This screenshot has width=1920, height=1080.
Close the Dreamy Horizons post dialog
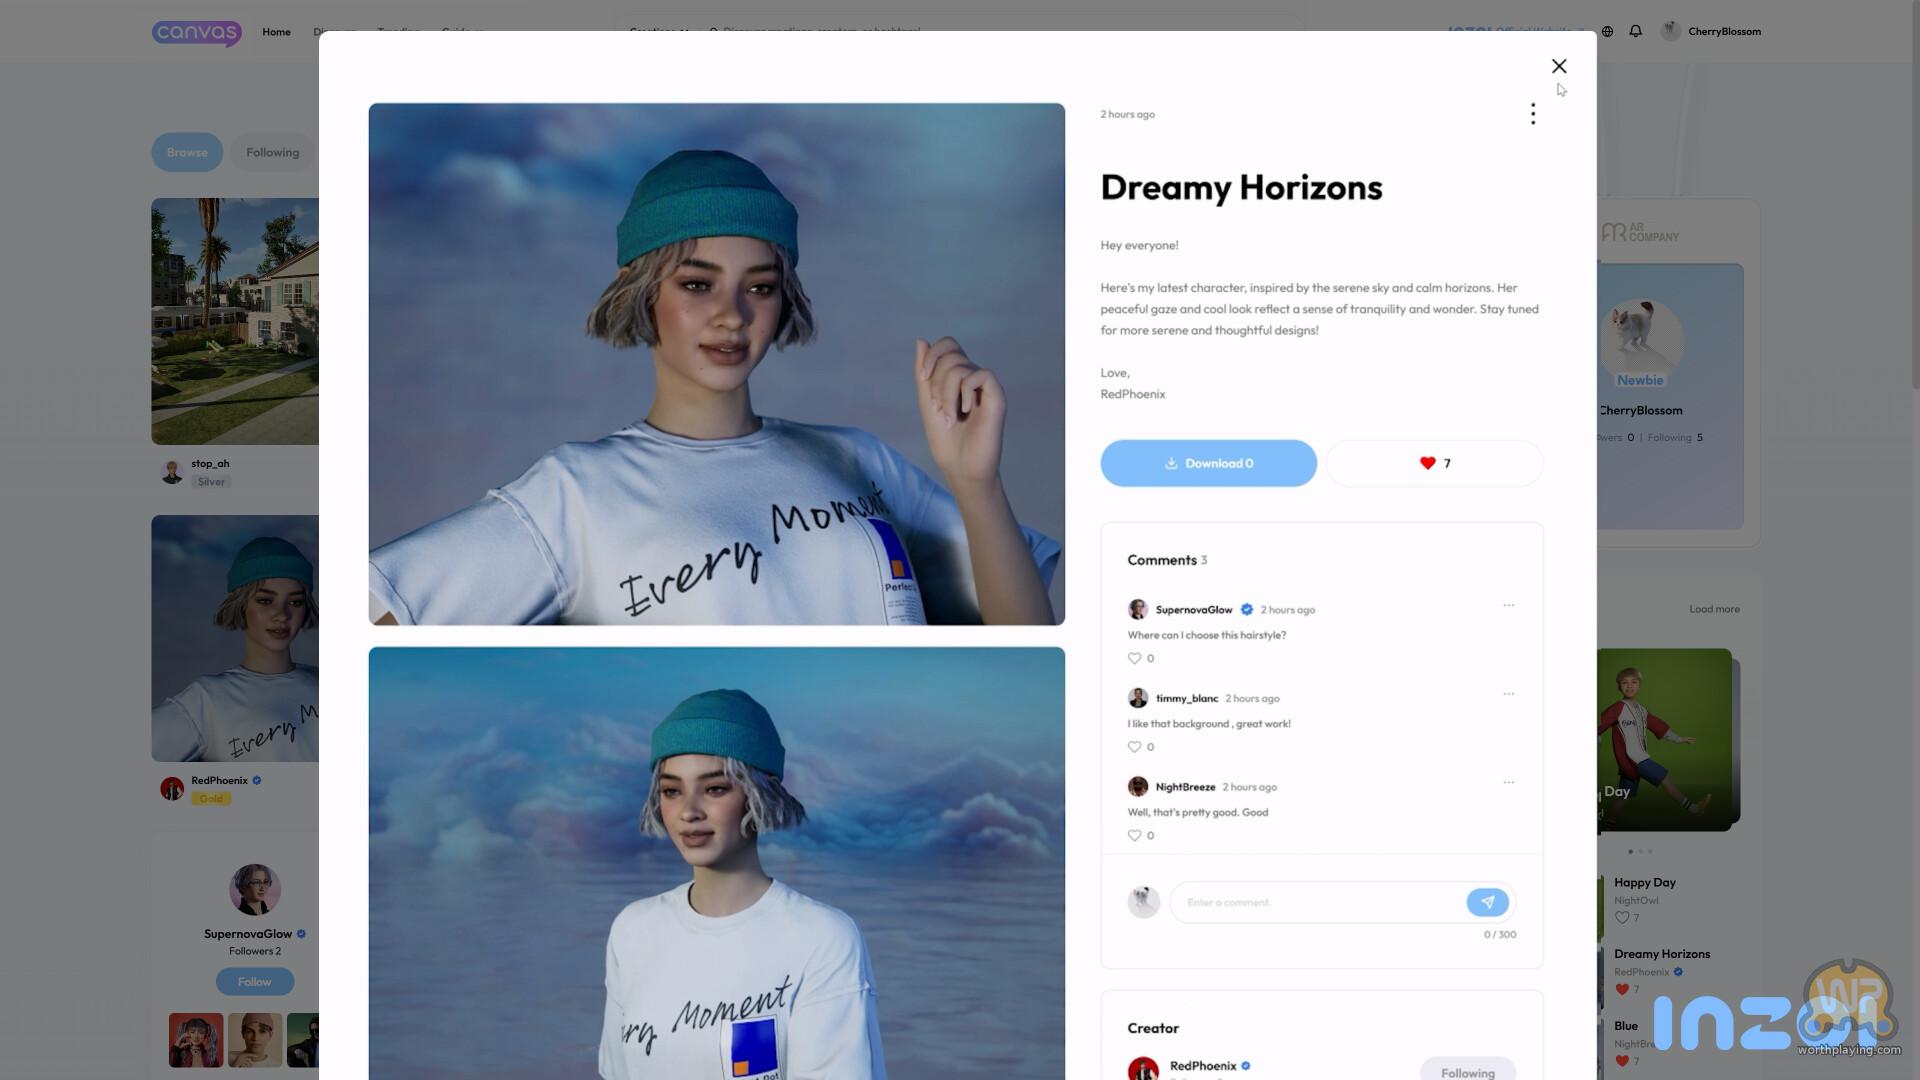point(1558,66)
